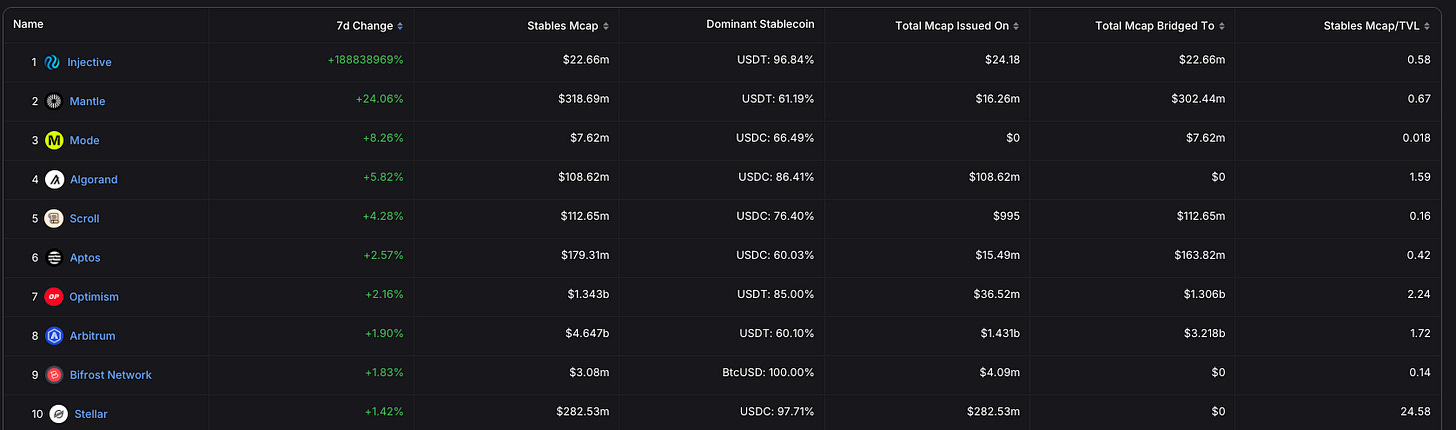Click the Injective chain logo icon
Viewport: 1456px width, 430px height.
53,62
